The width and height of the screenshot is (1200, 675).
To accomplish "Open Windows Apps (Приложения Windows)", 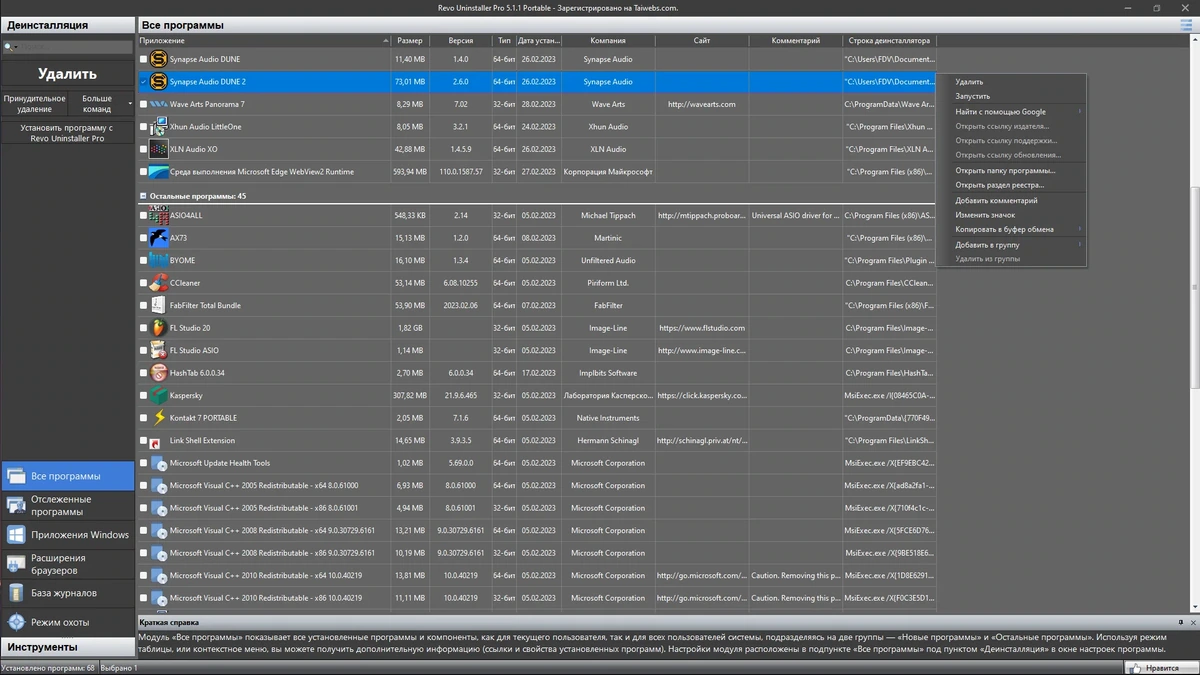I will click(67, 535).
